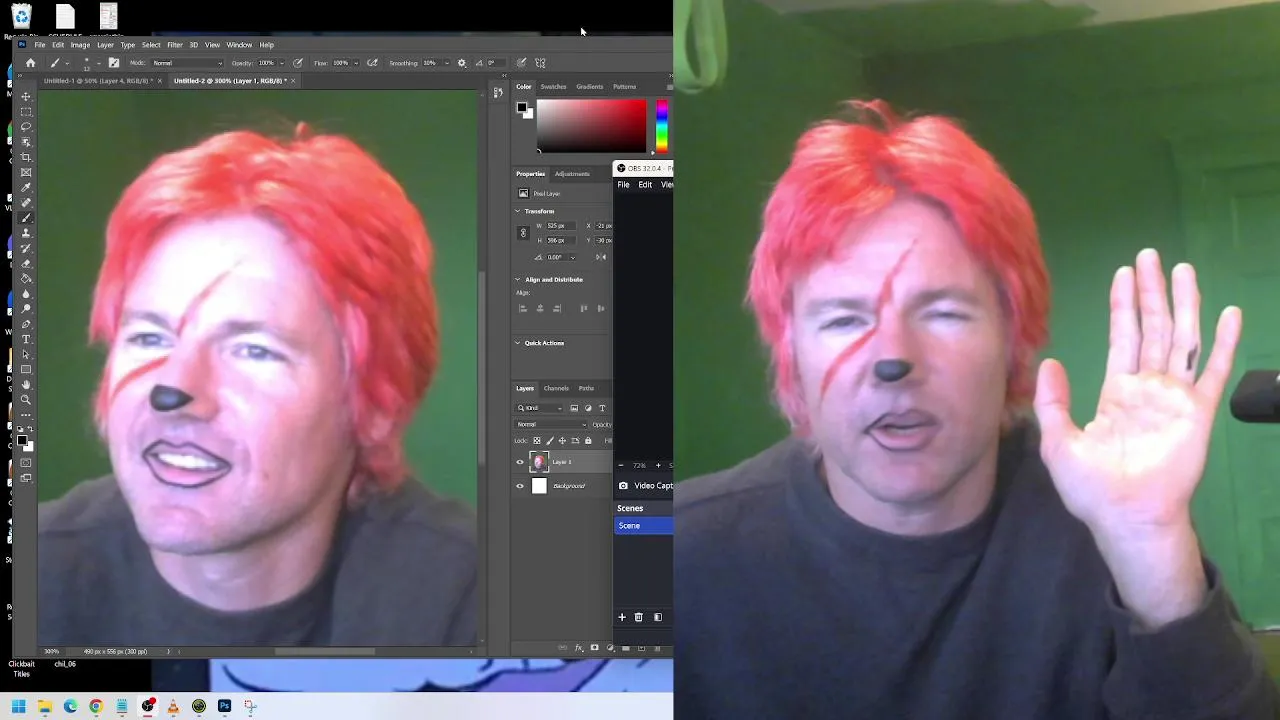Viewport: 1280px width, 720px height.
Task: Collapse the Quick Actions section
Action: point(518,343)
